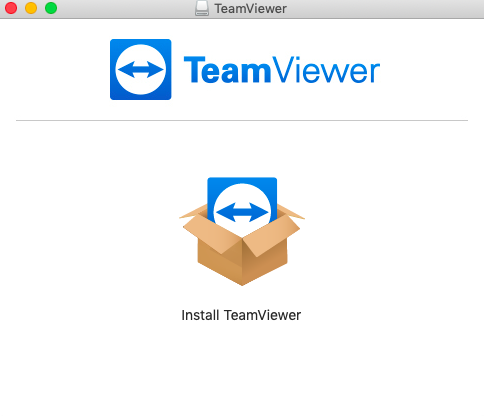Close the TeamViewer installer window
Image resolution: width=484 pixels, height=416 pixels.
pos(11,8)
